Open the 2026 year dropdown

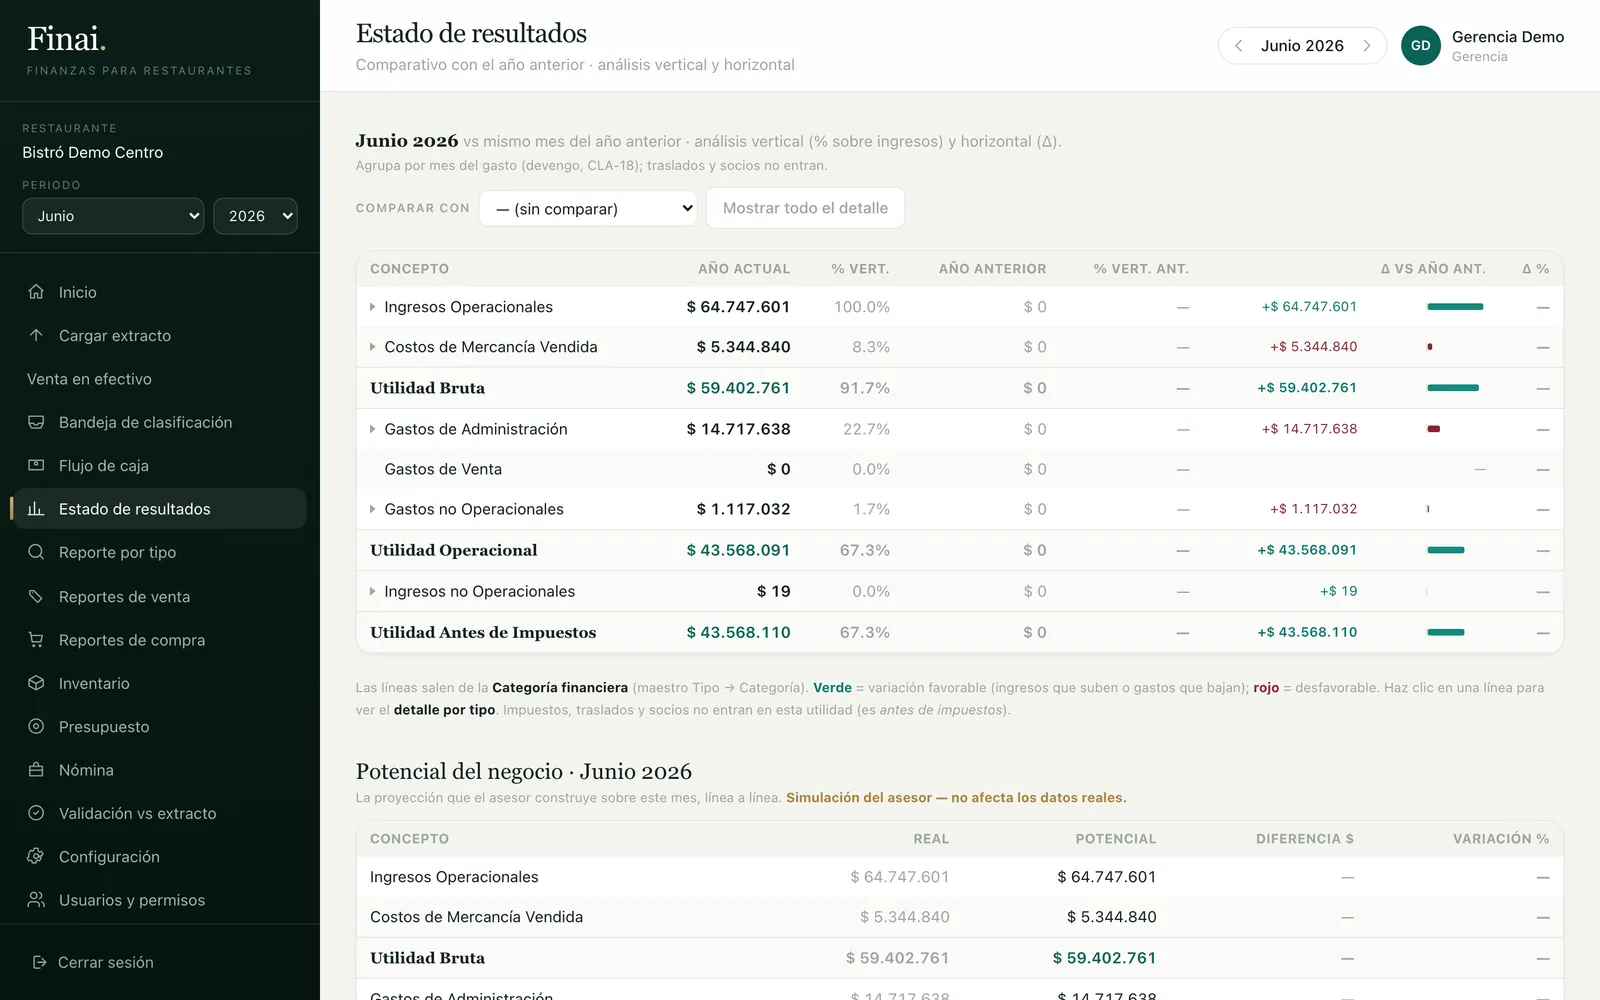pyautogui.click(x=255, y=216)
